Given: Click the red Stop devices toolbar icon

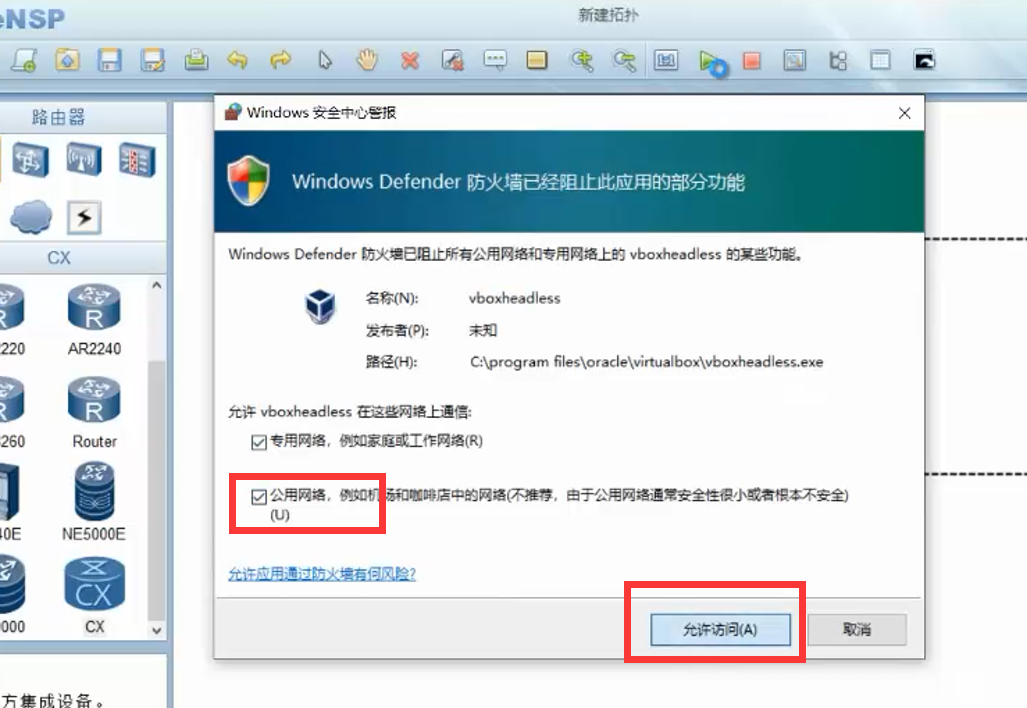Looking at the screenshot, I should (x=751, y=61).
